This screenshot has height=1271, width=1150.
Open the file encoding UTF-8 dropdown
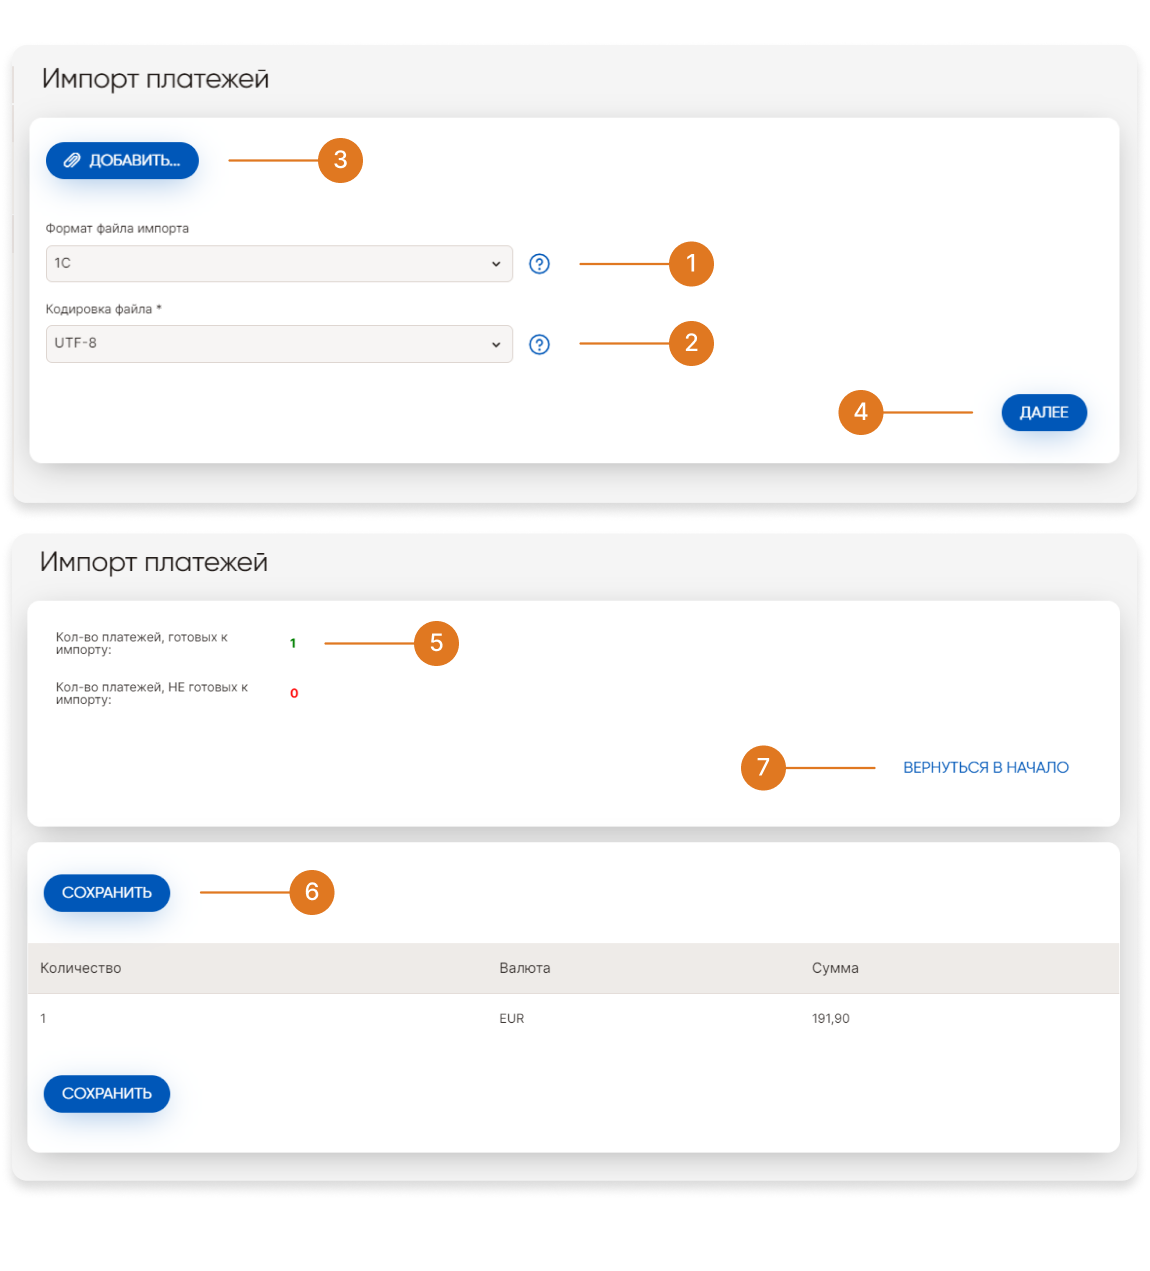(x=279, y=344)
